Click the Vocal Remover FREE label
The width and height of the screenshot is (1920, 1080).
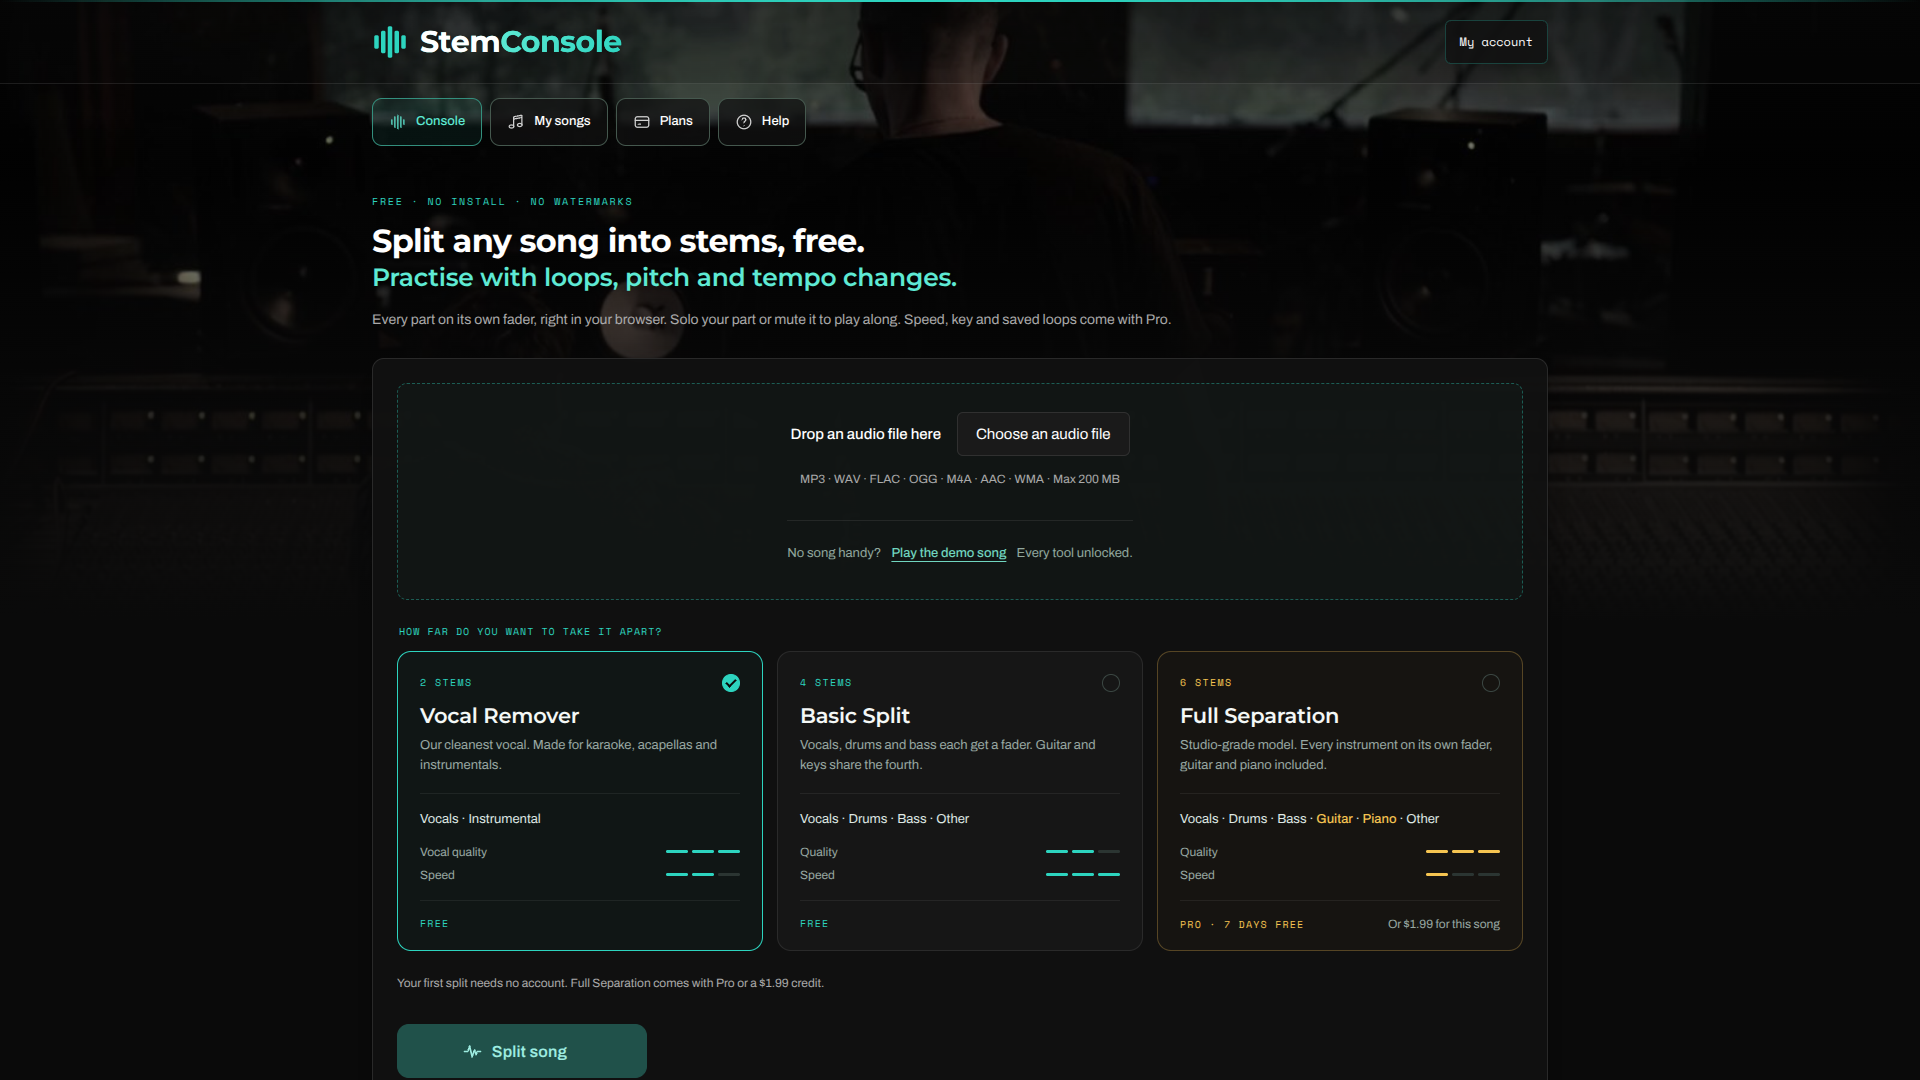tap(434, 924)
